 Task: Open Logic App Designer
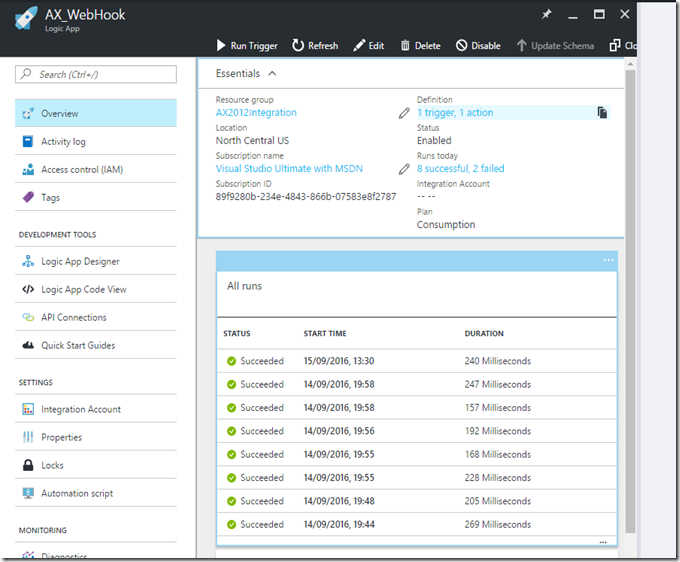click(x=80, y=262)
